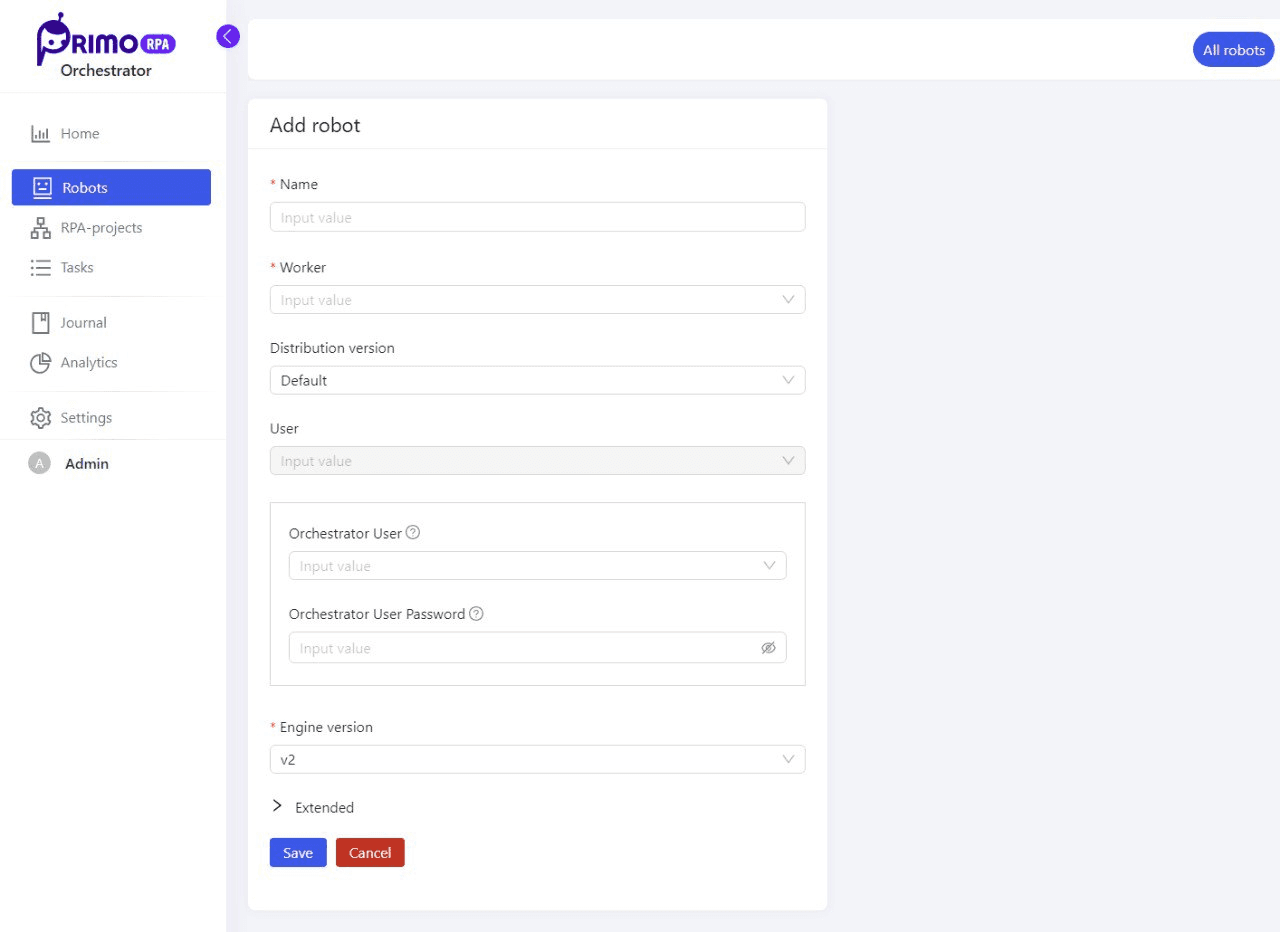Open the Worker dropdown

point(537,300)
